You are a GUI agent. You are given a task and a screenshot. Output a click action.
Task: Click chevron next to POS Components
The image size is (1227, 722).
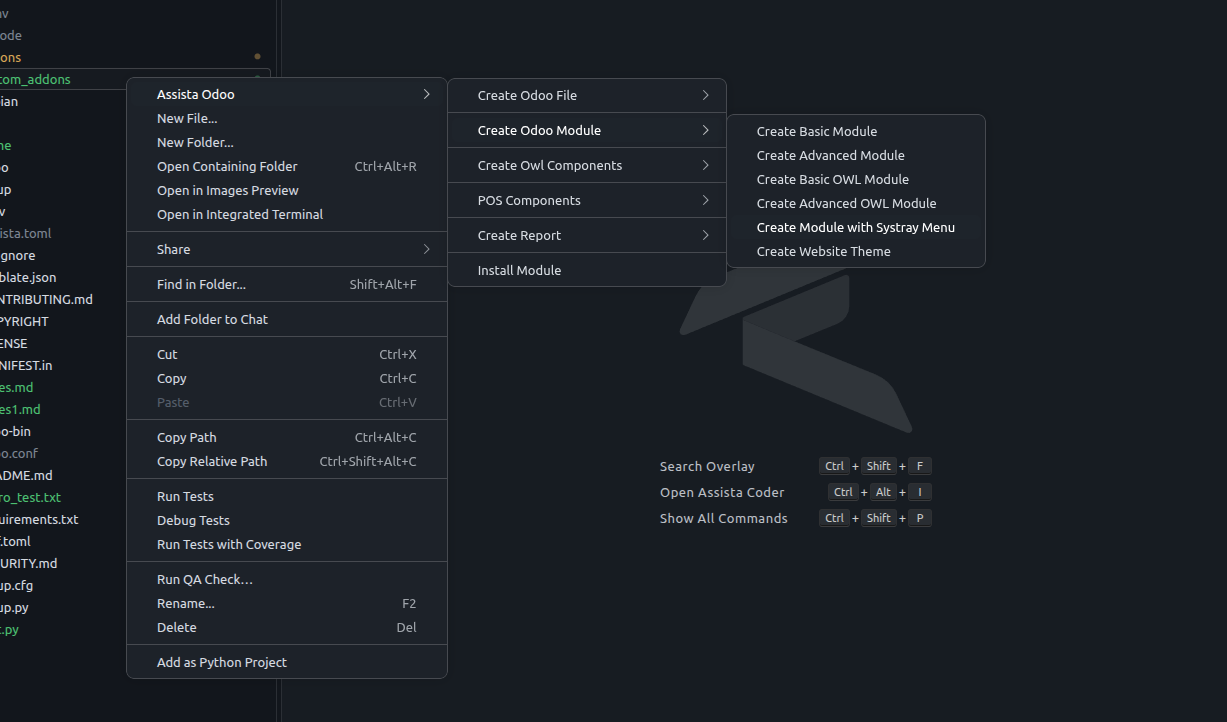click(x=705, y=200)
